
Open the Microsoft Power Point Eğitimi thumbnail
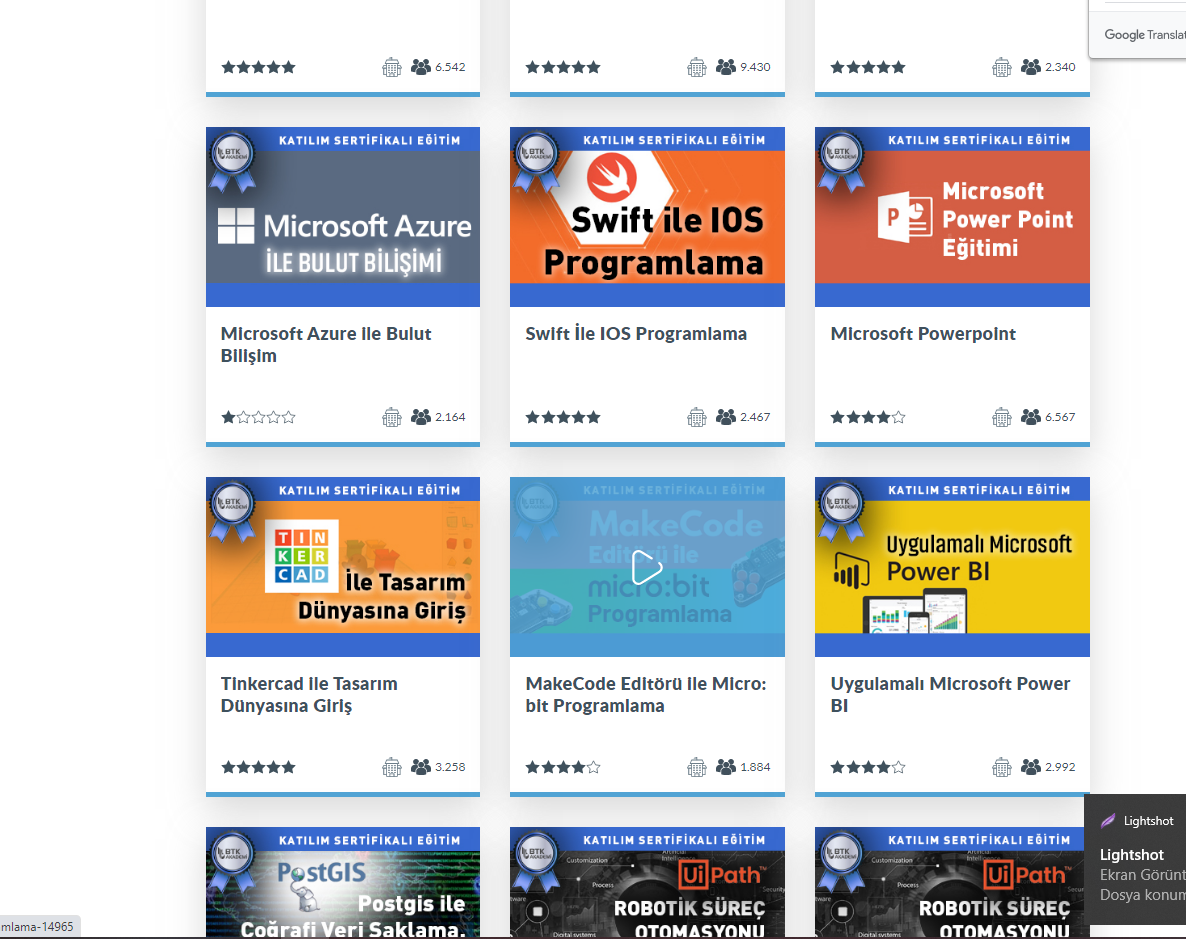point(952,216)
